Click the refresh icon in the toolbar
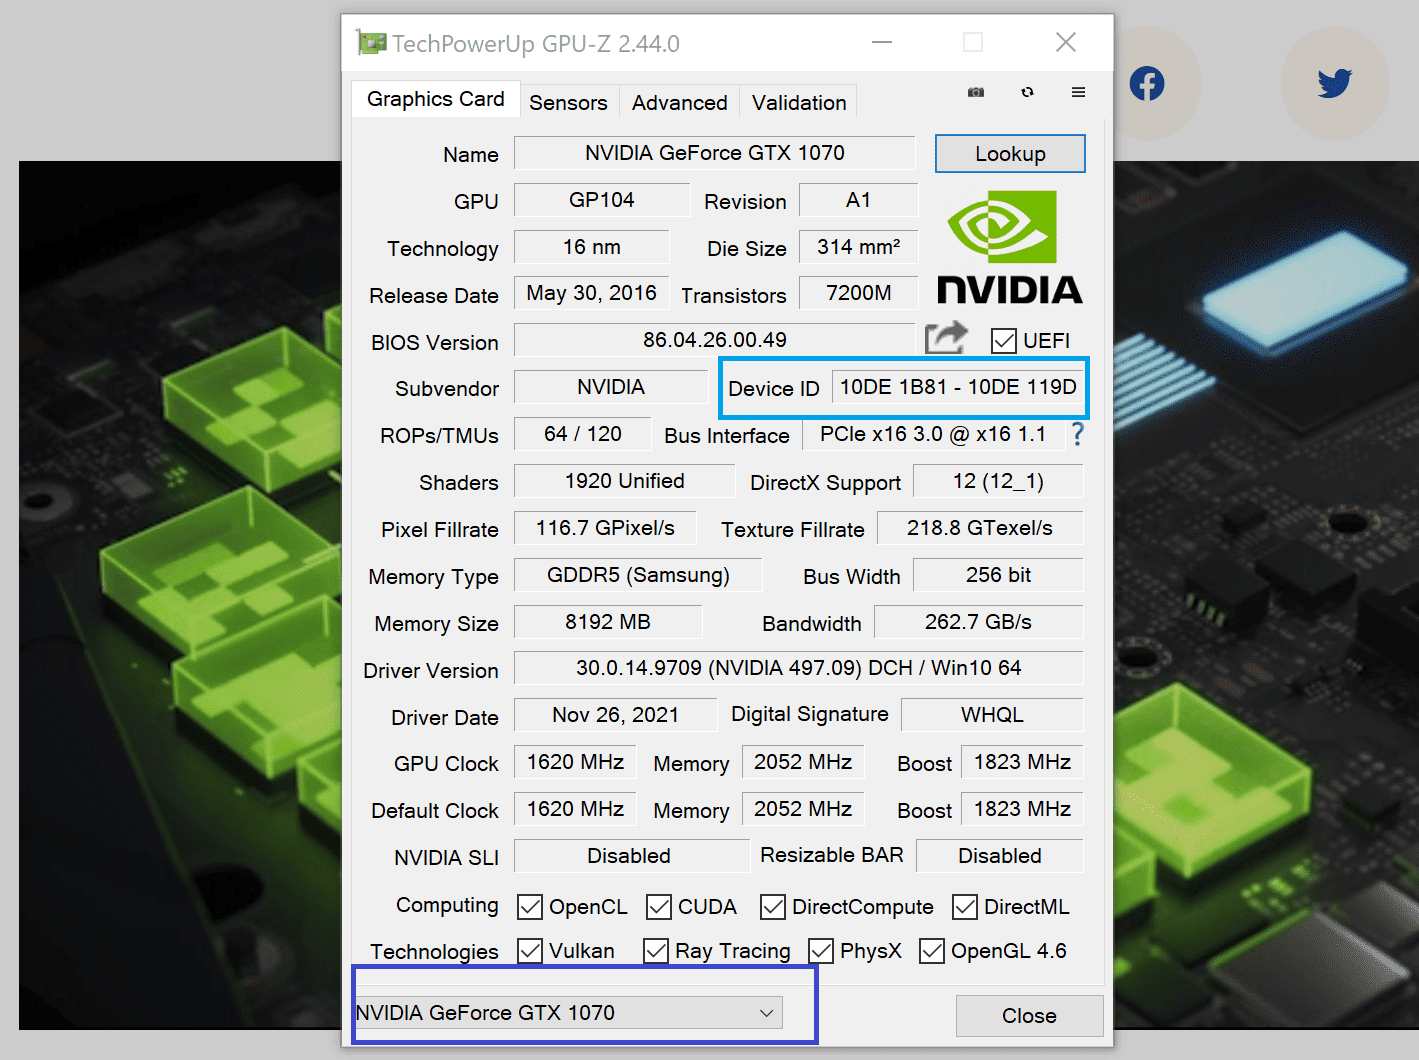This screenshot has height=1060, width=1419. [x=1027, y=92]
